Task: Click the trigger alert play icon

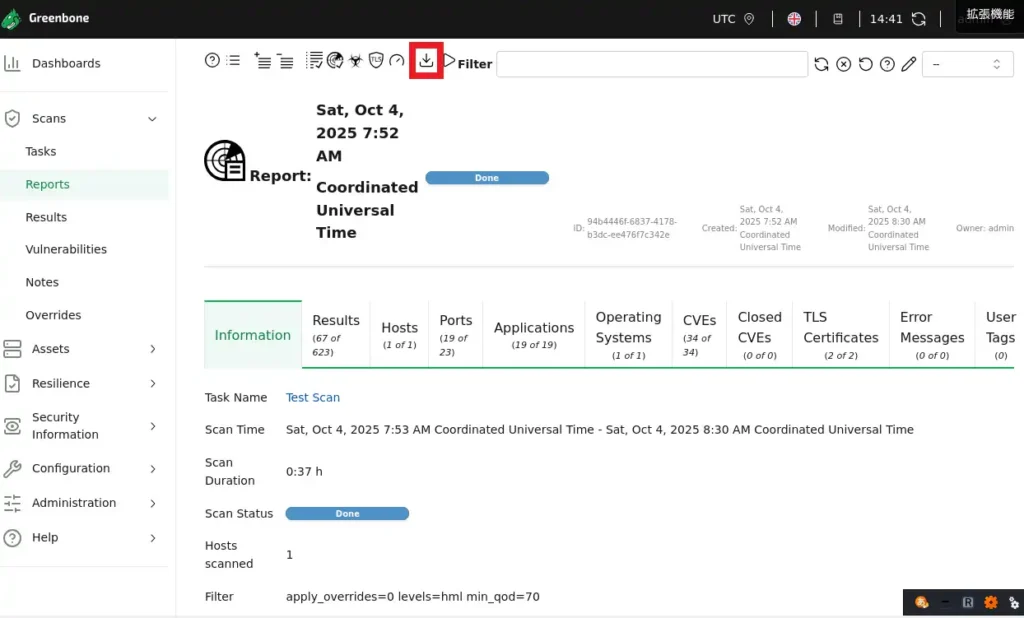Action: 449,60
